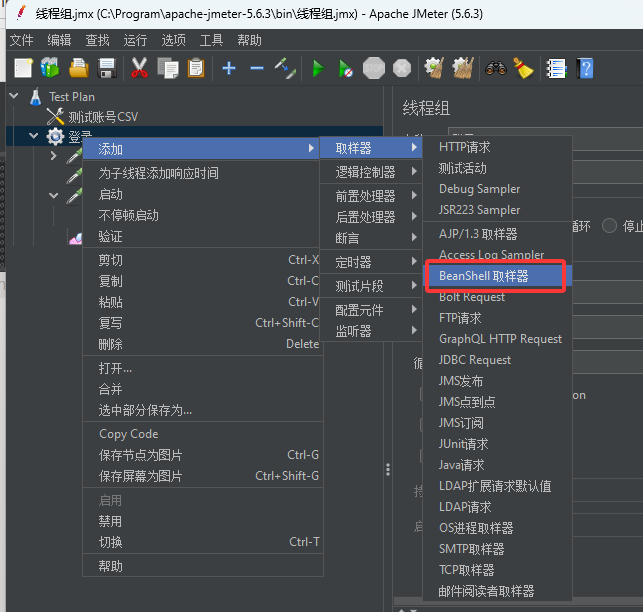Image resolution: width=643 pixels, height=612 pixels.
Task: Open the 工具 menu
Action: (211, 40)
